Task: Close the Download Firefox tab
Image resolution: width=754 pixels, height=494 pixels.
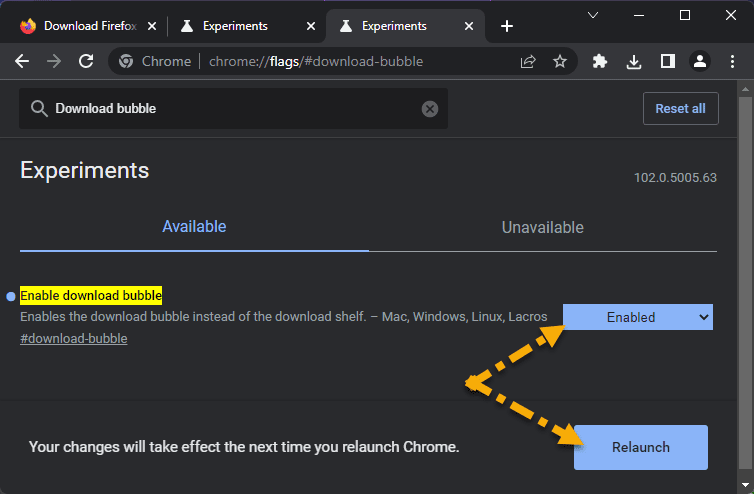Action: [x=152, y=26]
